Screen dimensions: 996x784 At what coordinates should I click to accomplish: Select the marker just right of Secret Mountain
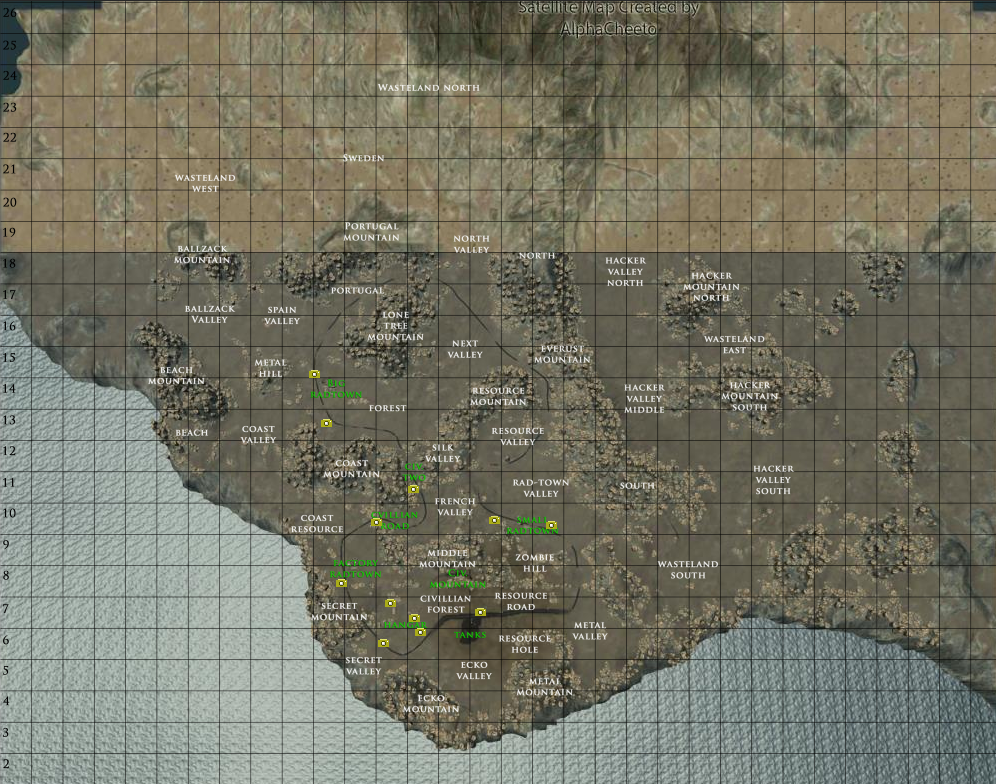pos(390,603)
